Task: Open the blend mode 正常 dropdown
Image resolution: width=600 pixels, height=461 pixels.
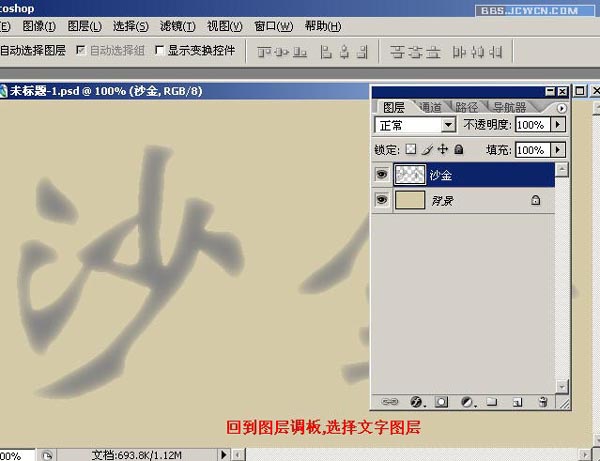Action: click(x=448, y=125)
